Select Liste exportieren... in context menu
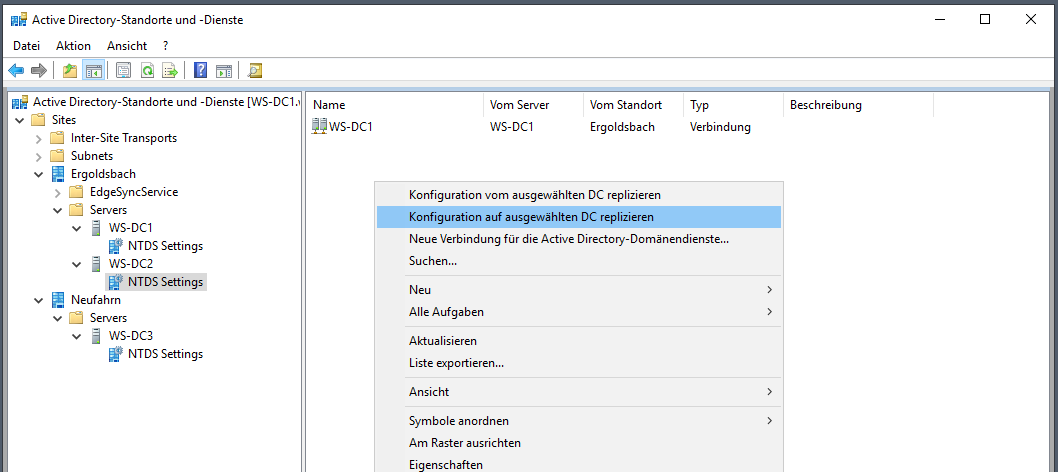 click(578, 363)
